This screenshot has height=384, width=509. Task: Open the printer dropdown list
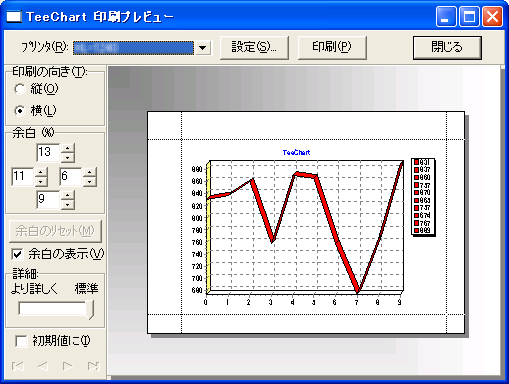[203, 48]
